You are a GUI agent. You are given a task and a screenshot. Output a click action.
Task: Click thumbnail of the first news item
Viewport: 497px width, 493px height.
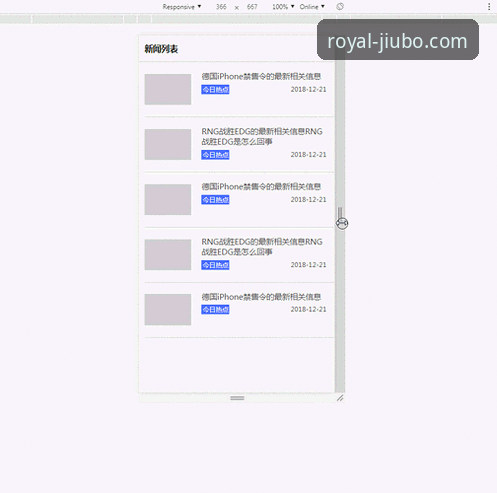click(168, 89)
